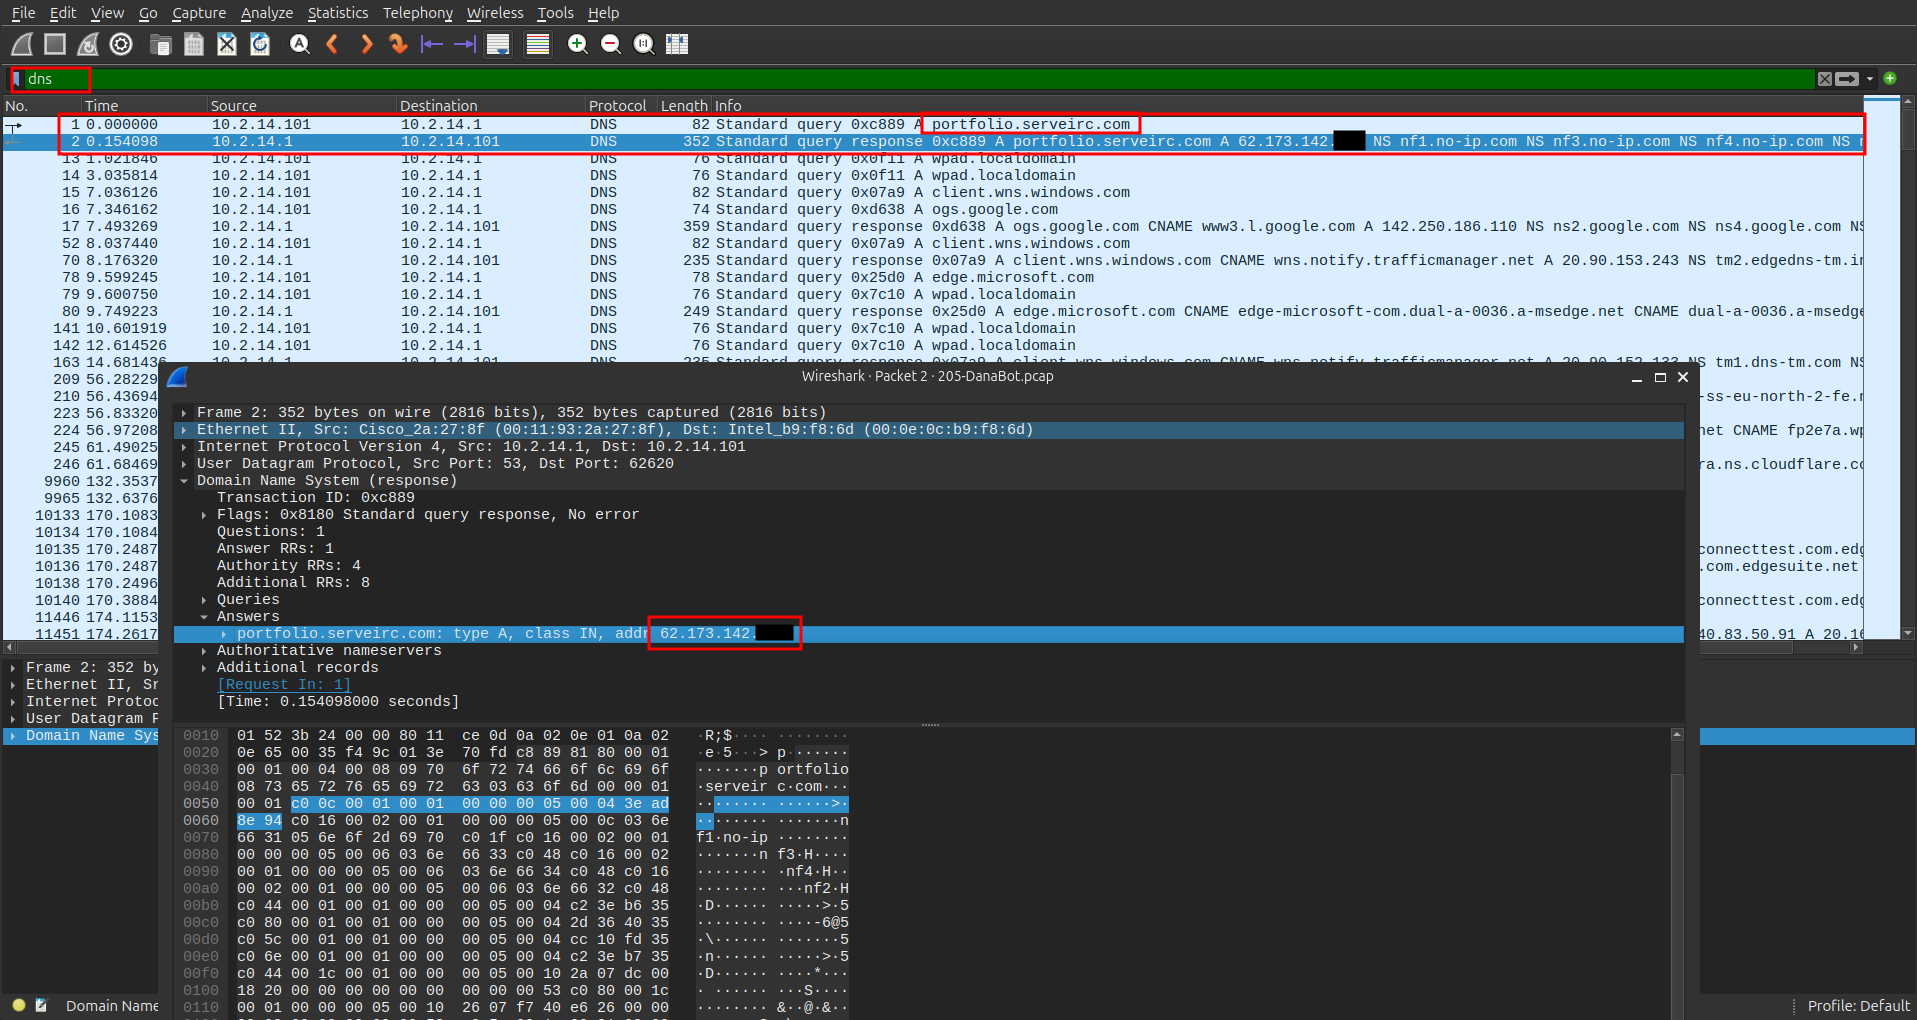Reload this capture file
Viewport: 1917px width, 1020px height.
(x=260, y=44)
